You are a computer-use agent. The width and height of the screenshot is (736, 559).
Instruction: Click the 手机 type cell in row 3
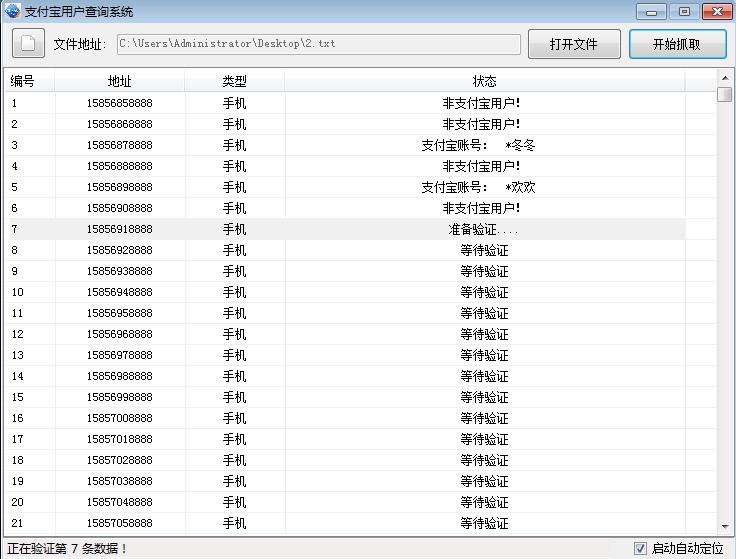(234, 145)
